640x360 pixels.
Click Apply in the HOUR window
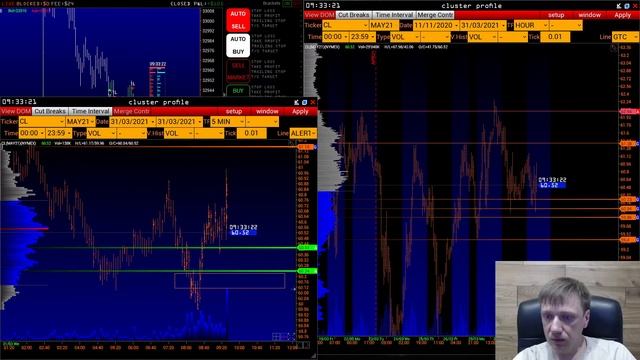622,15
